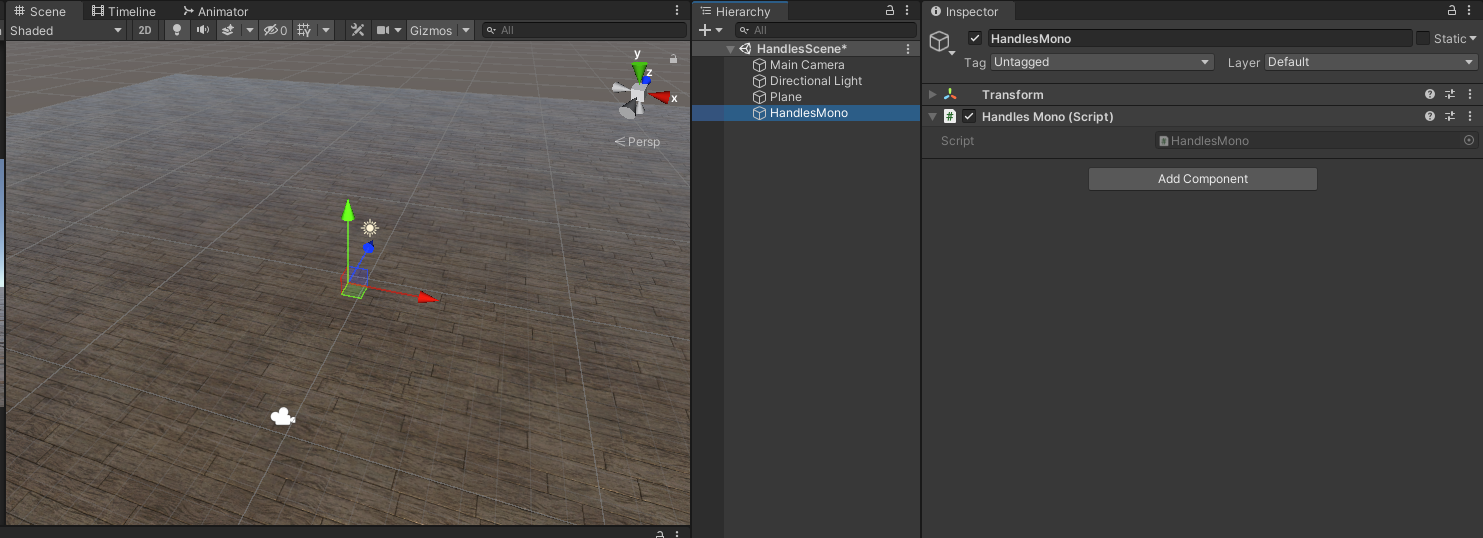Open scene camera settings icon

[x=382, y=30]
